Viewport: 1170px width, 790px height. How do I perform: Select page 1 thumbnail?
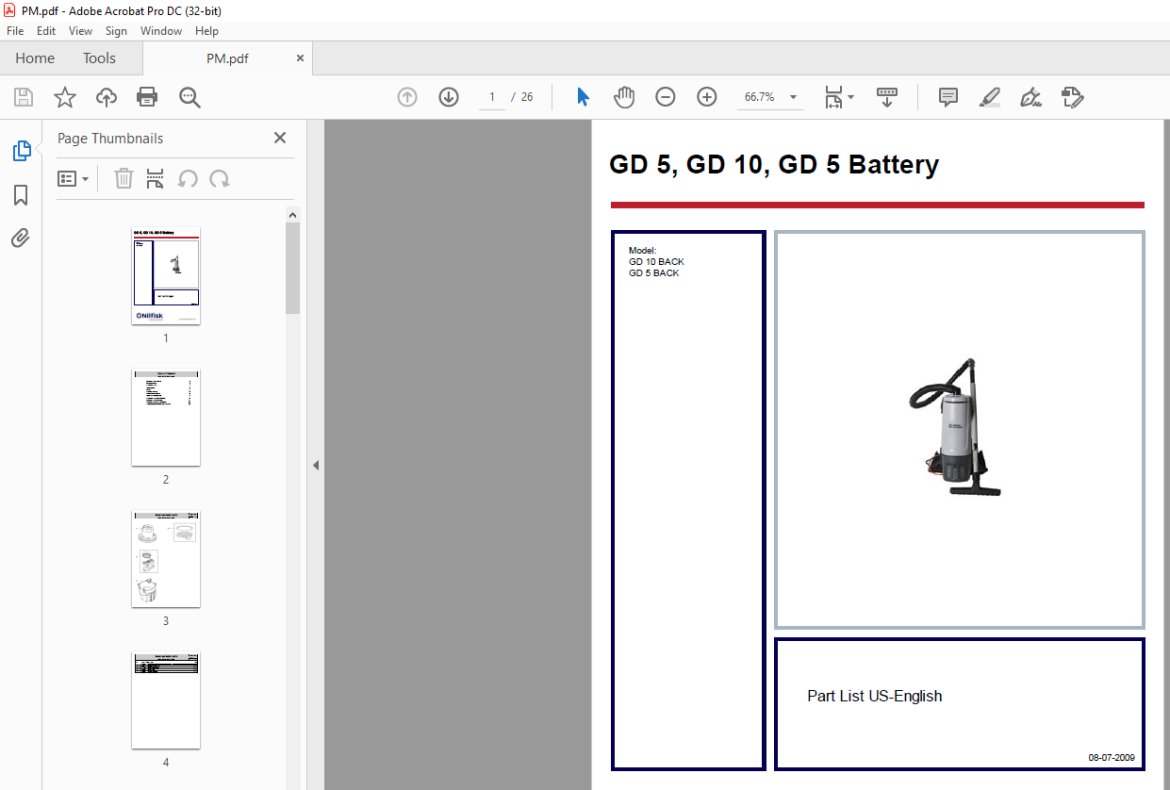(x=166, y=276)
